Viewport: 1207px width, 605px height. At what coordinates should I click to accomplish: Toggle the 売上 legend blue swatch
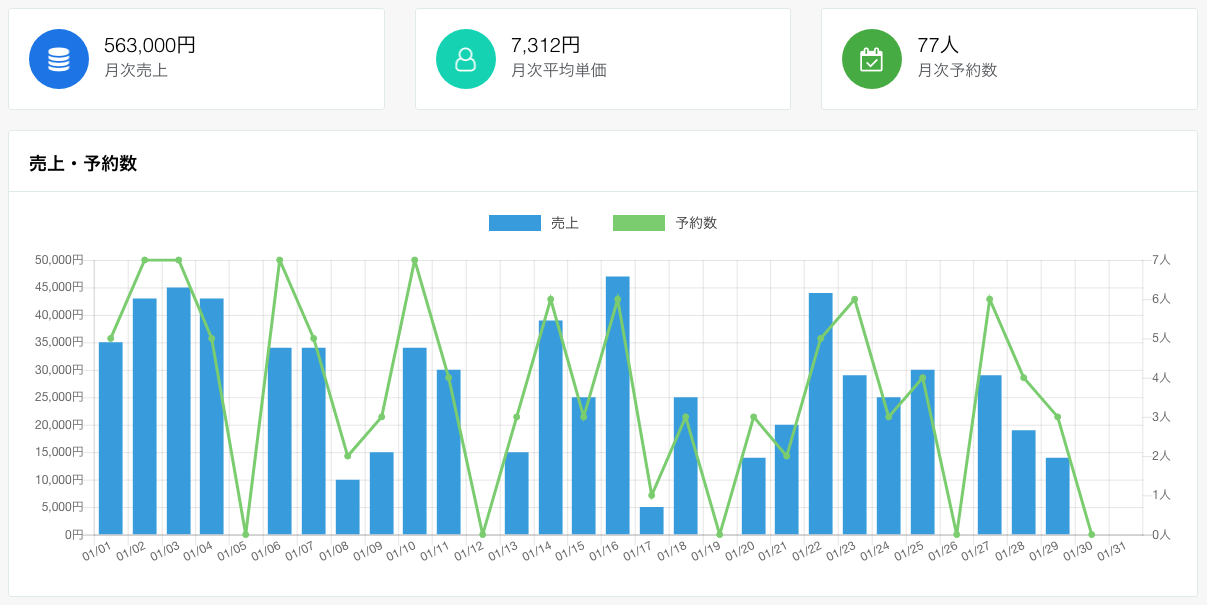[x=514, y=223]
